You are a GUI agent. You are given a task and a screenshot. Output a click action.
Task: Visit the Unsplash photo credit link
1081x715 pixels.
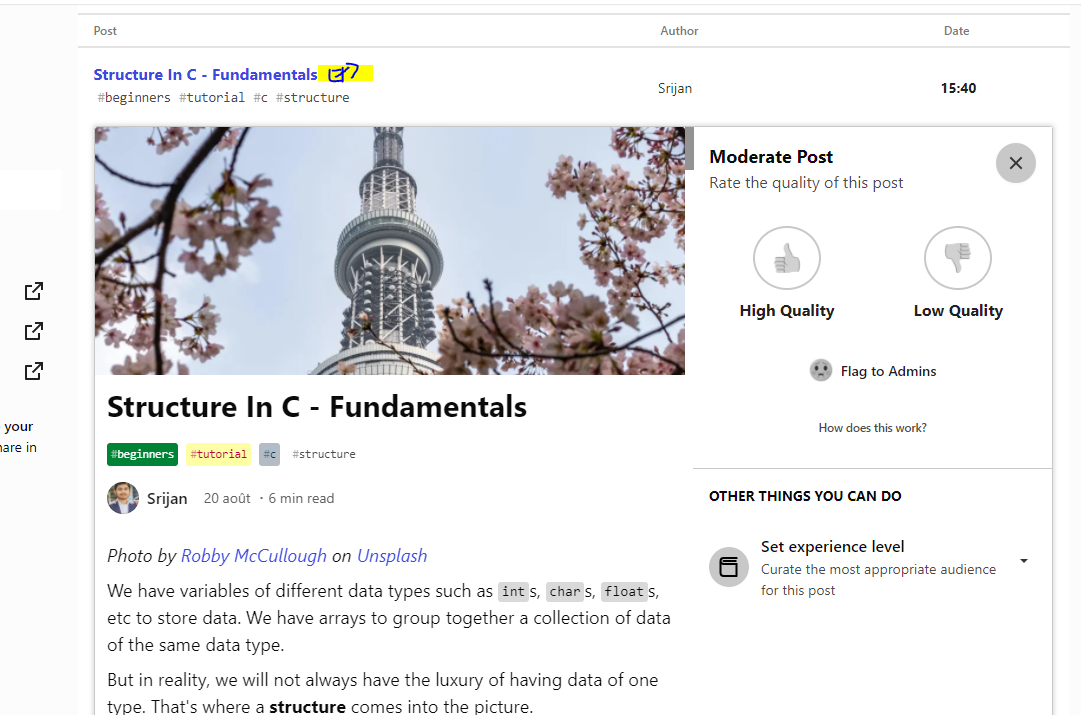[392, 555]
